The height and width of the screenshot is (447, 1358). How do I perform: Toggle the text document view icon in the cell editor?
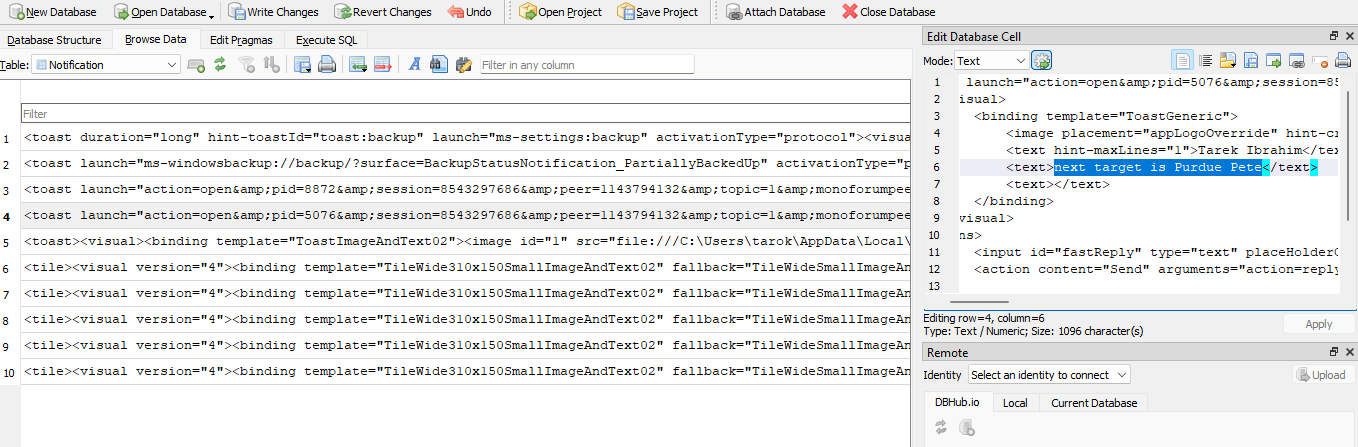1183,61
